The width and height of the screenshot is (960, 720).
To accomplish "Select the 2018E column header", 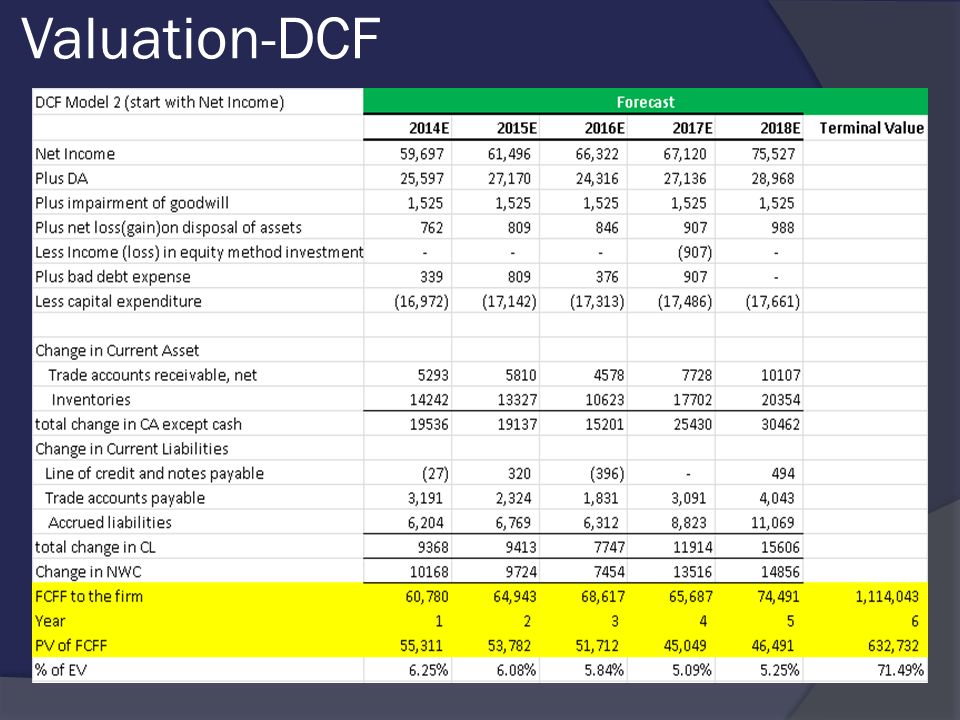I will click(780, 128).
